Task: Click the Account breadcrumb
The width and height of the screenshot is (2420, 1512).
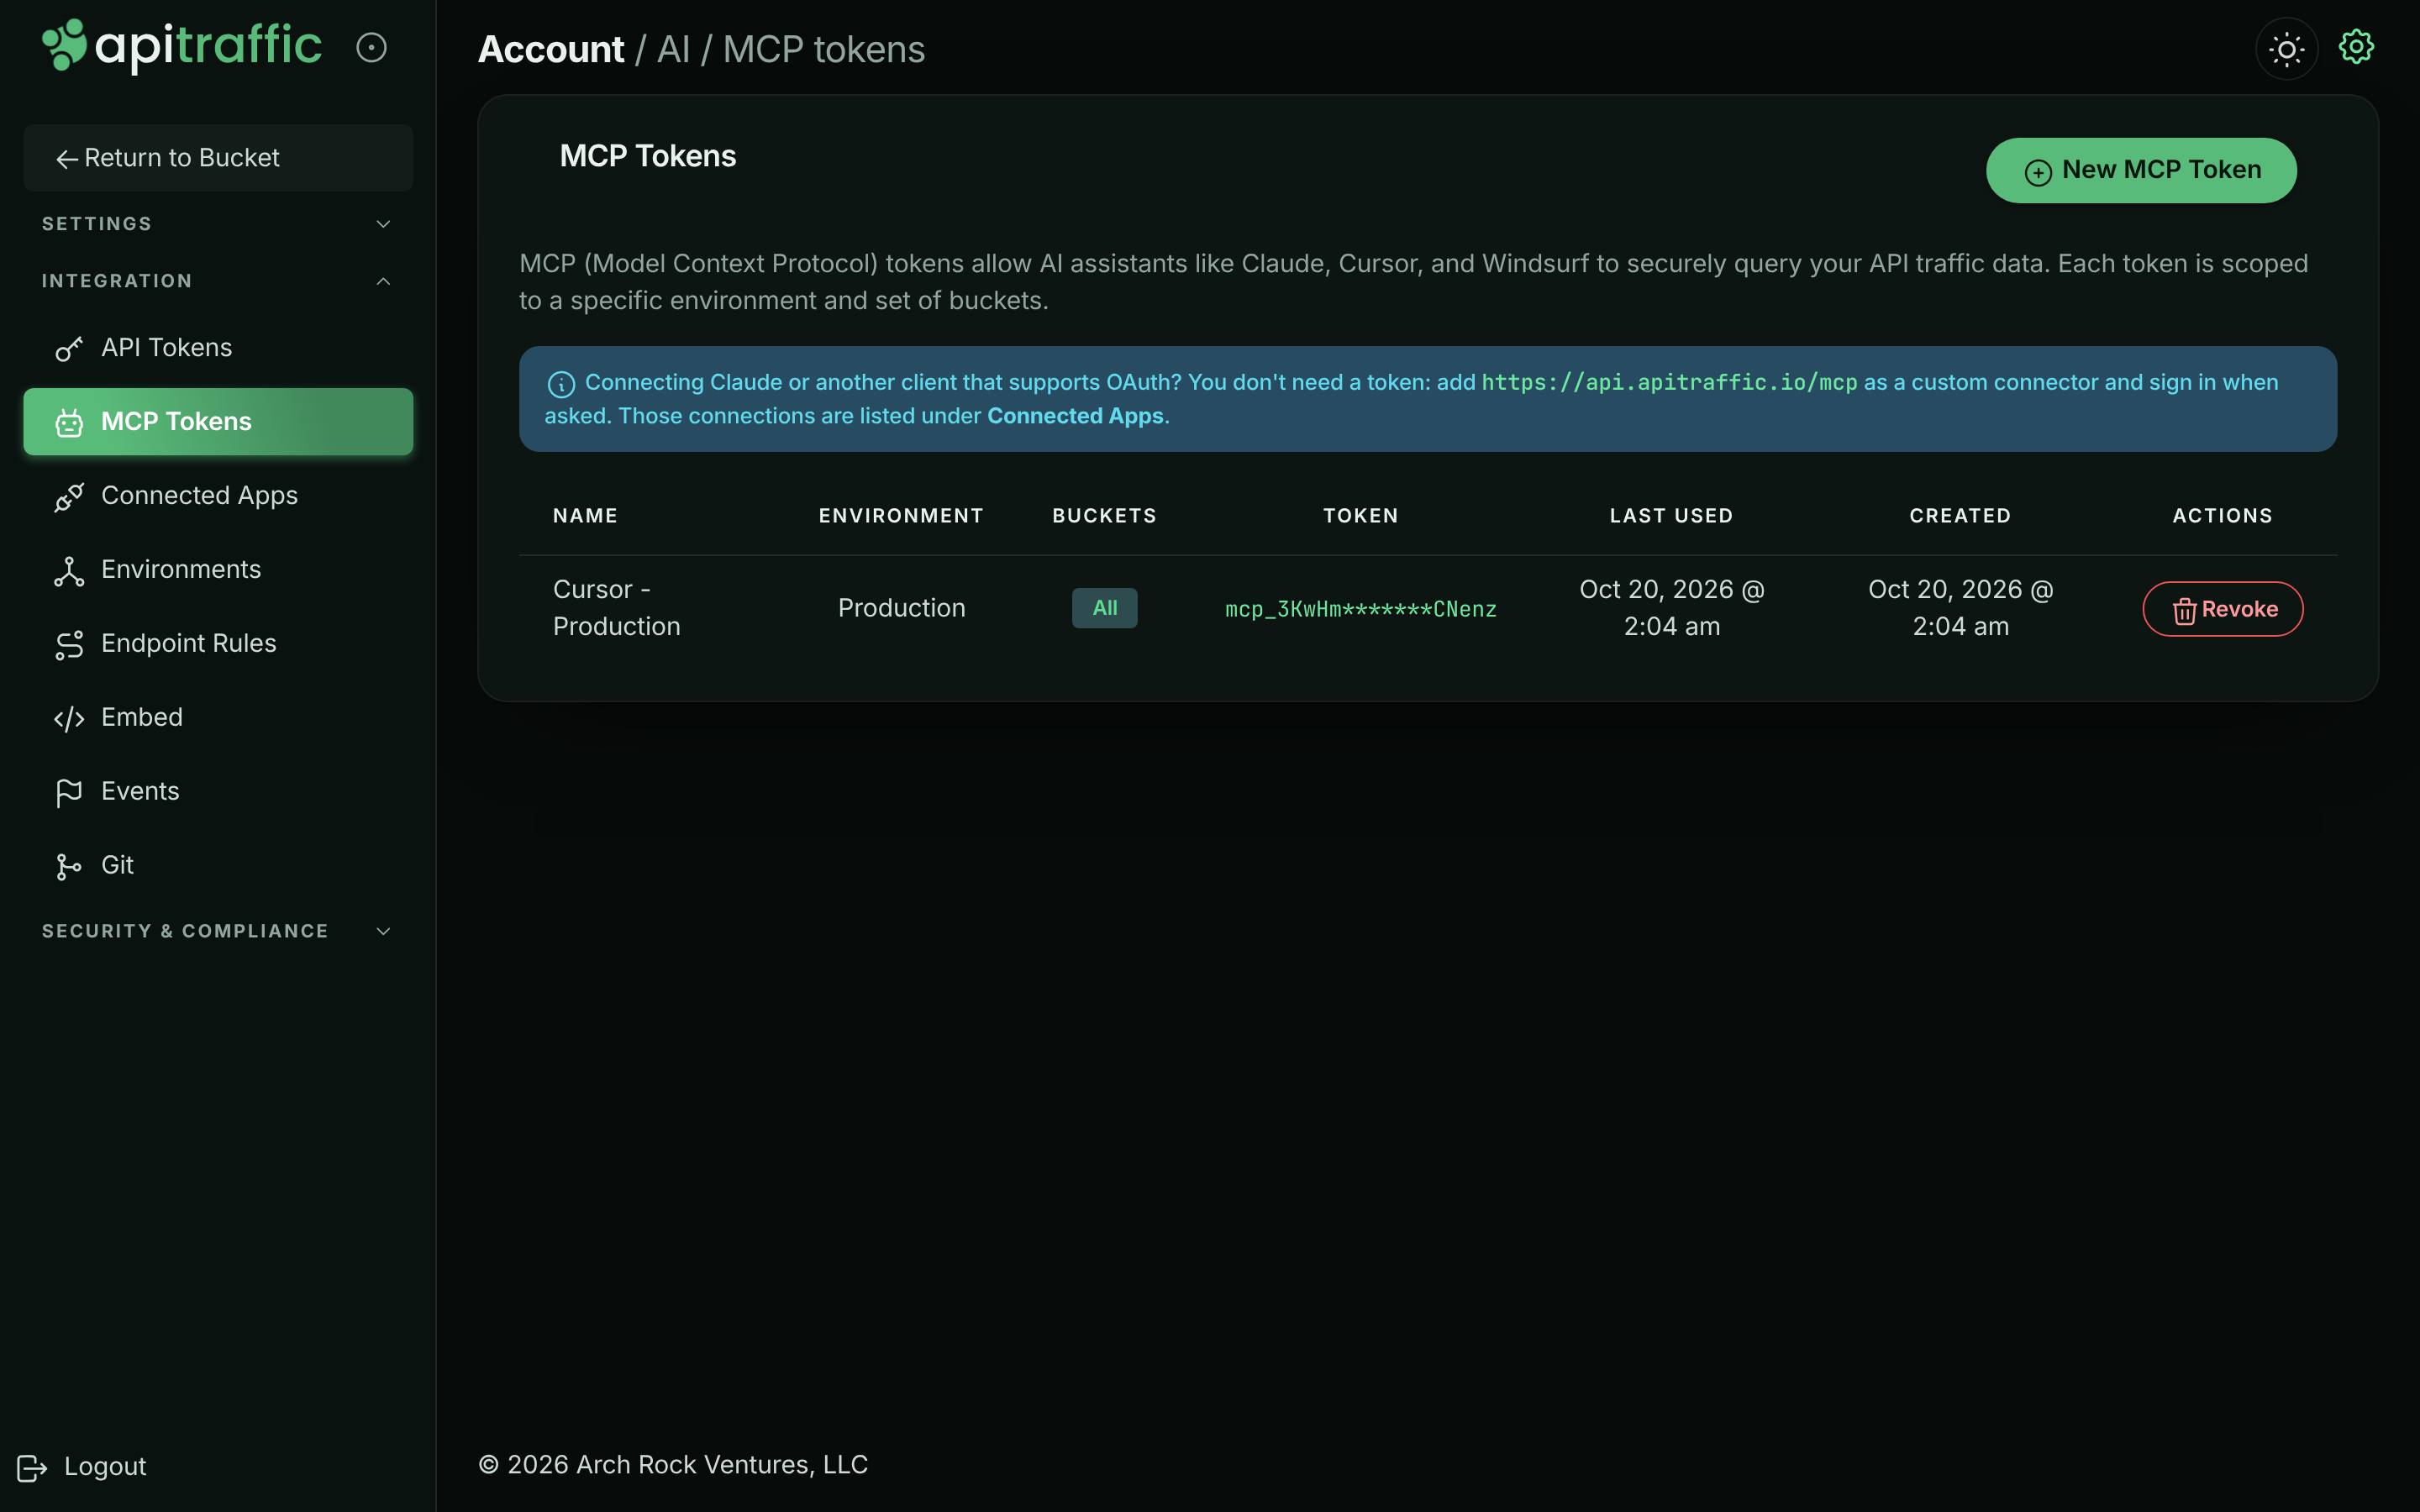Action: [x=551, y=50]
